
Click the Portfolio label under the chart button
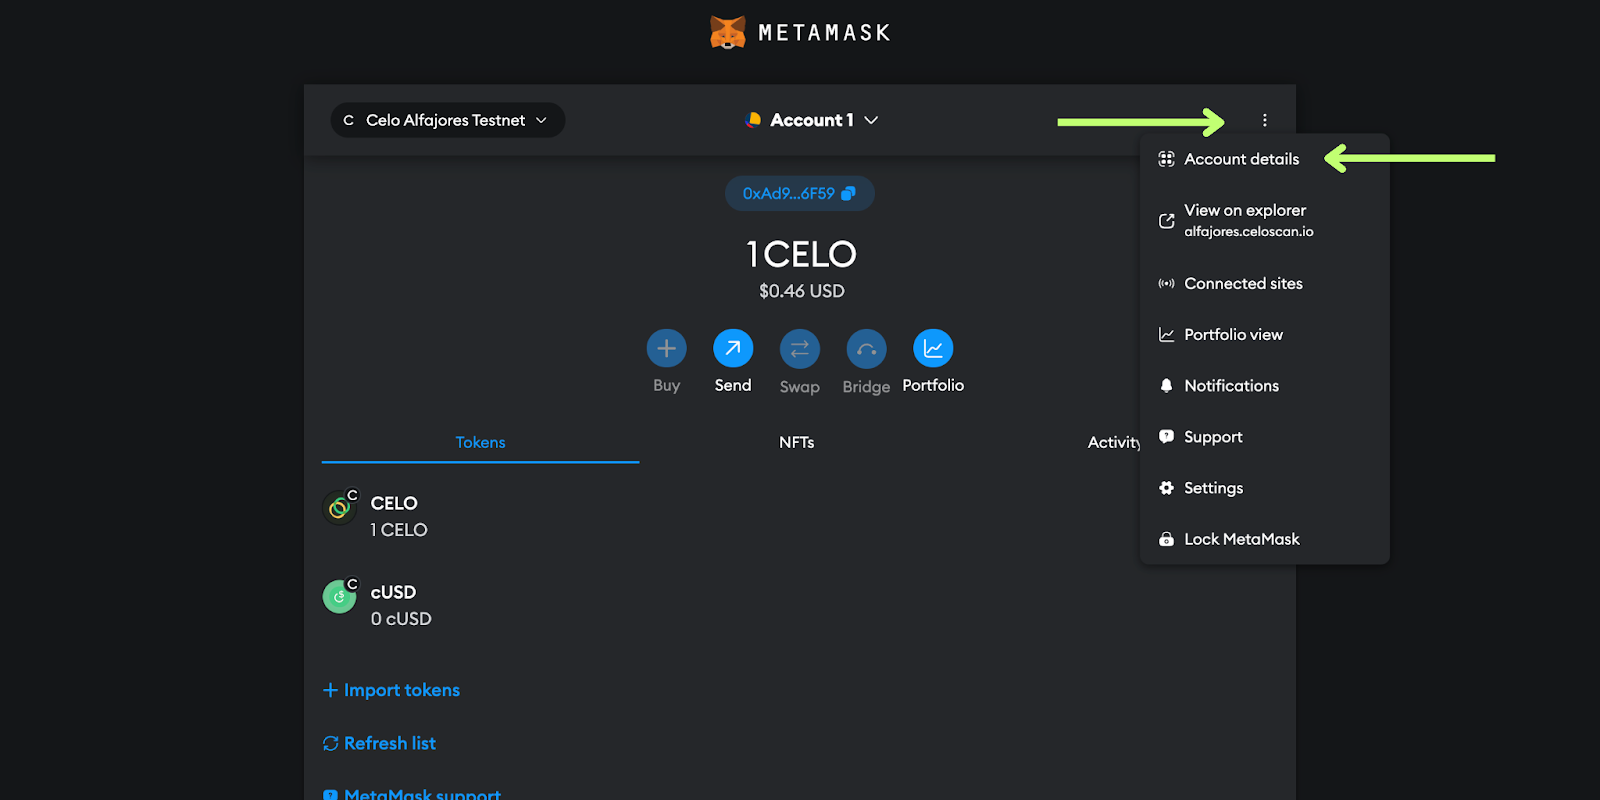coord(933,385)
